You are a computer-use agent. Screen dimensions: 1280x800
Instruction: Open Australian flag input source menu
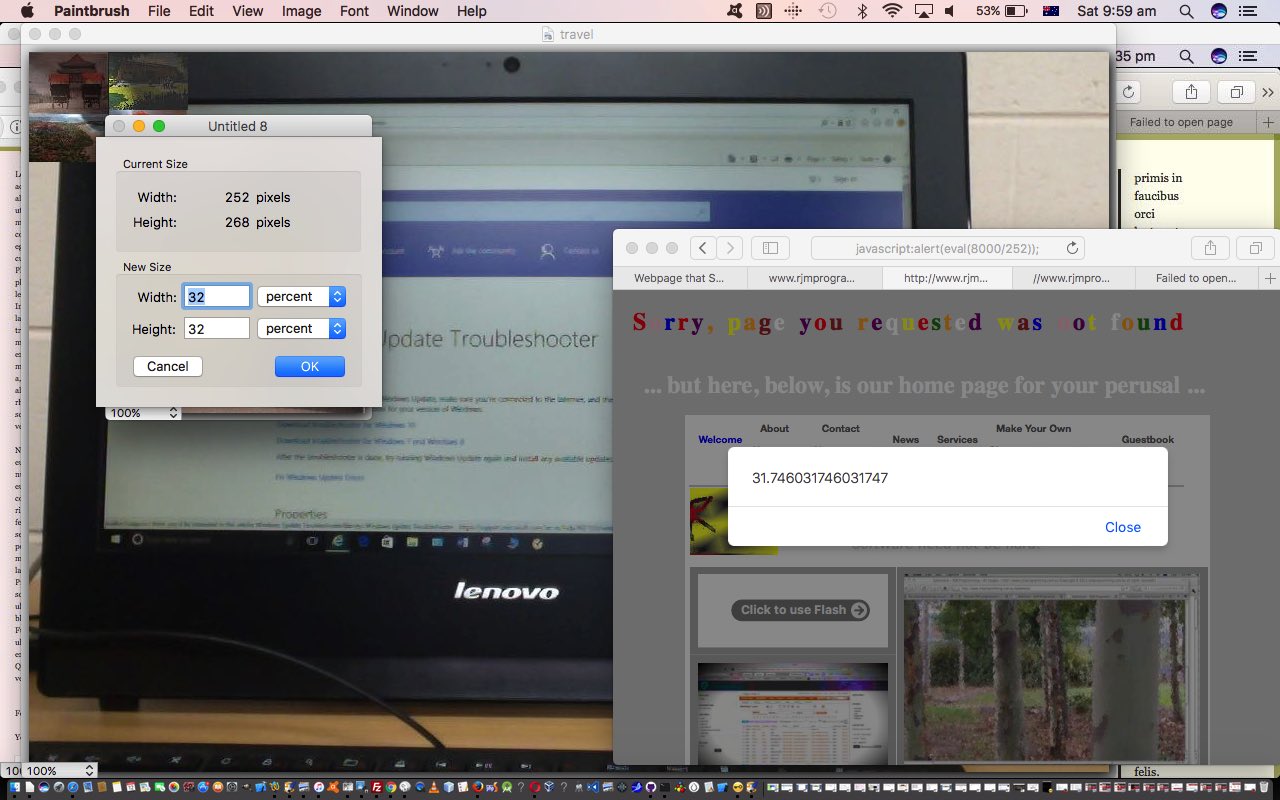pos(1051,11)
